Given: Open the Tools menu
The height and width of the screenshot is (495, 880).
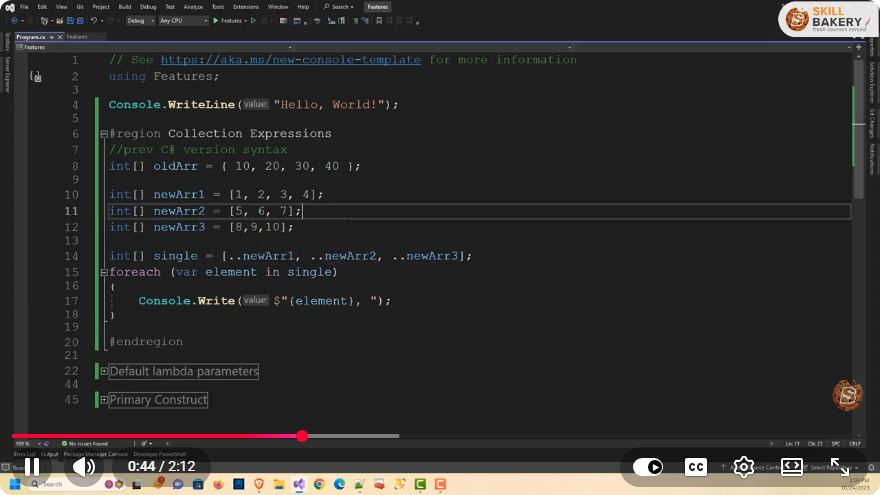Looking at the screenshot, I should coord(218,7).
